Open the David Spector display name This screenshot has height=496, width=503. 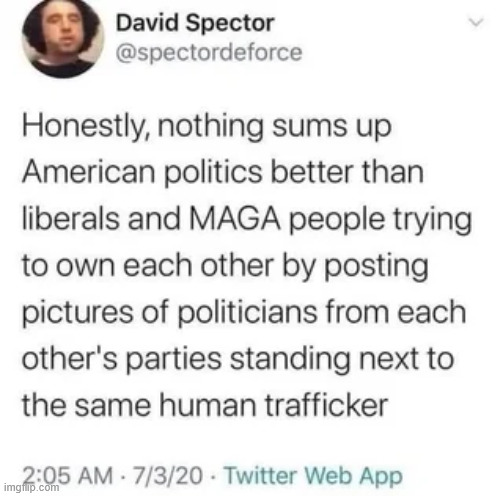point(195,23)
